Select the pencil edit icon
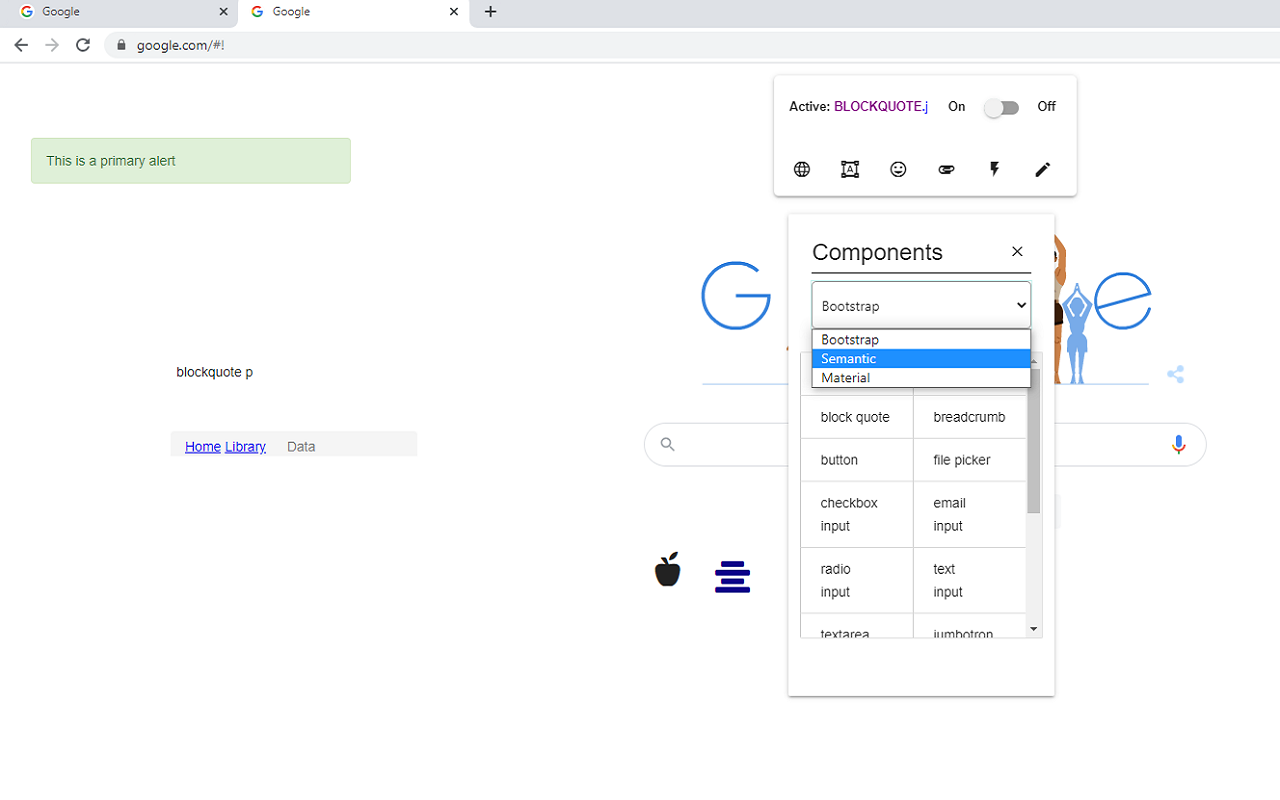Screen dimensions: 1280x800 tap(1042, 170)
